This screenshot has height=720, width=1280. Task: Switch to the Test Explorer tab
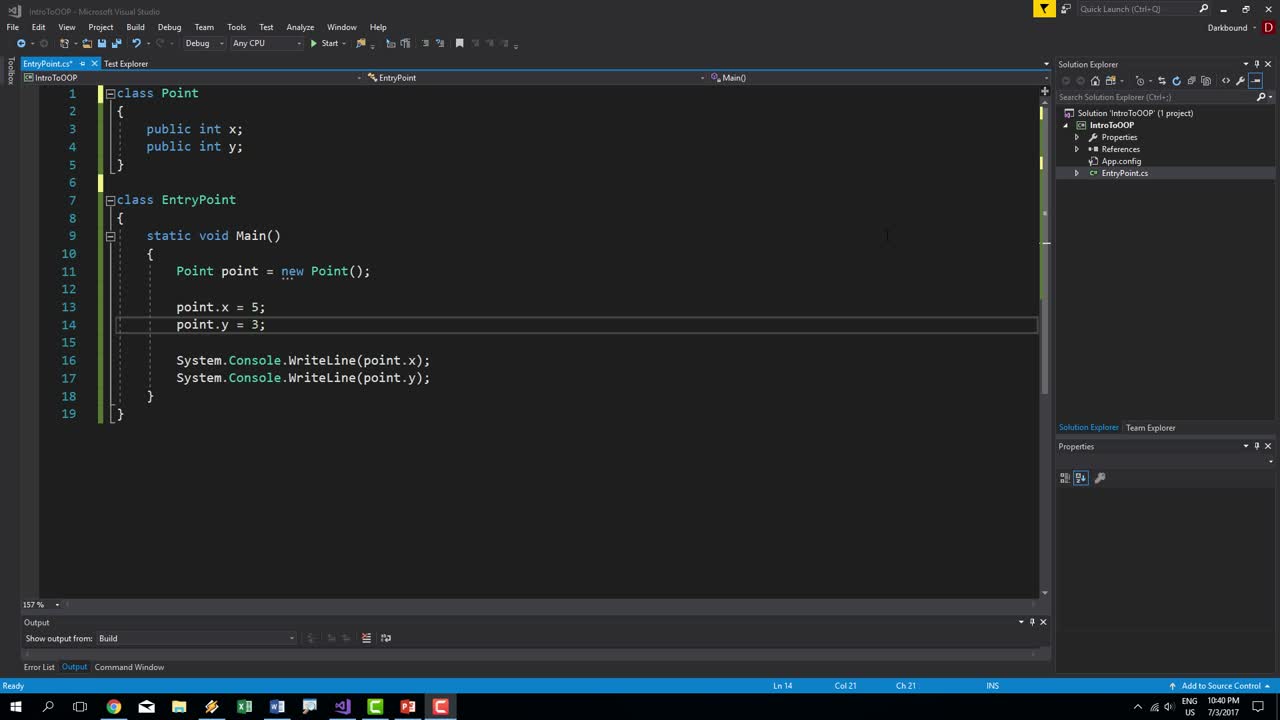click(126, 64)
